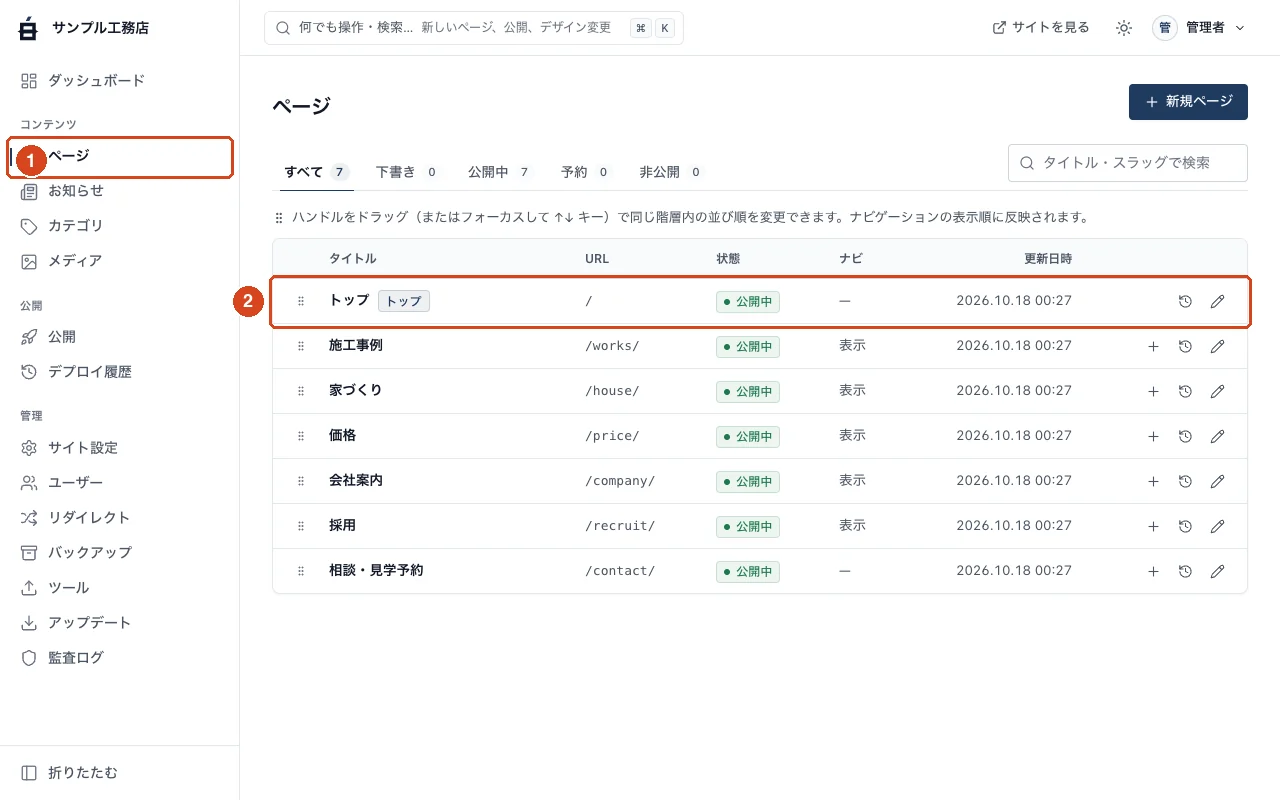Toggle the light/dark theme sun icon
Screen dimensions: 1280x800
click(x=1124, y=28)
